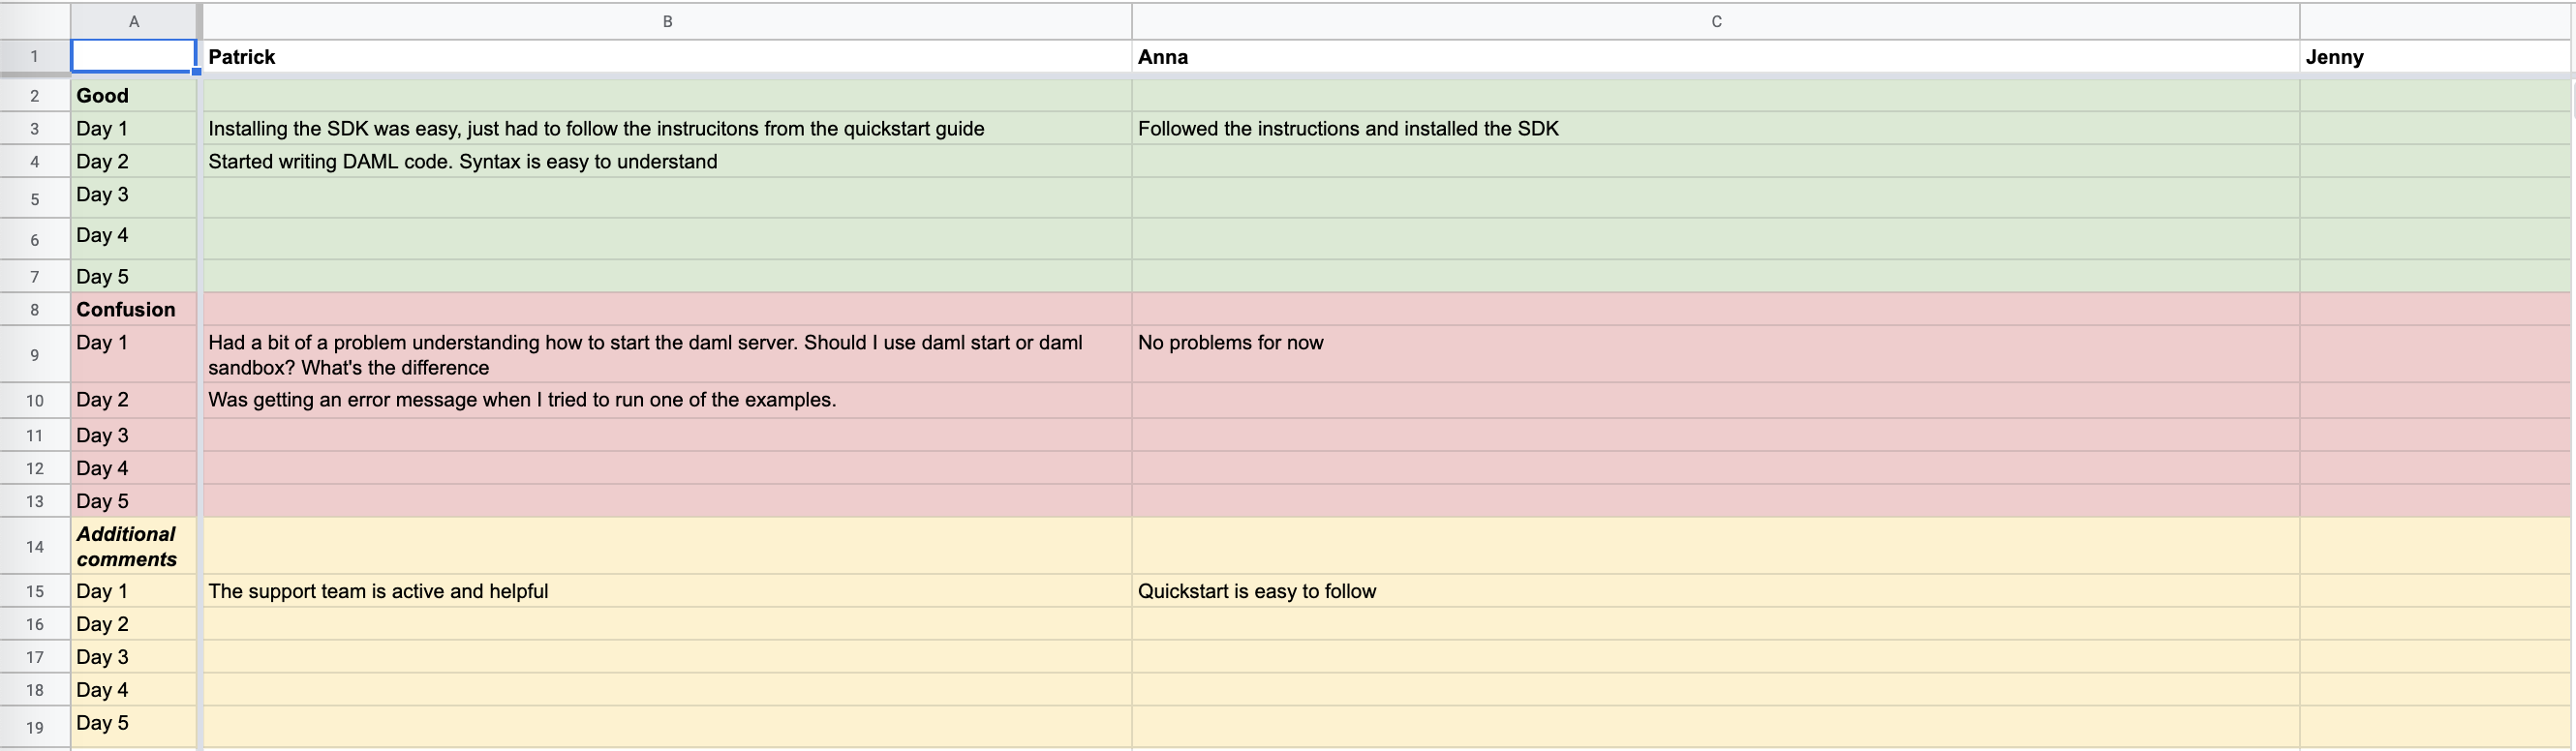The image size is (2576, 751).
Task: Click row header 17
Action: 35,657
